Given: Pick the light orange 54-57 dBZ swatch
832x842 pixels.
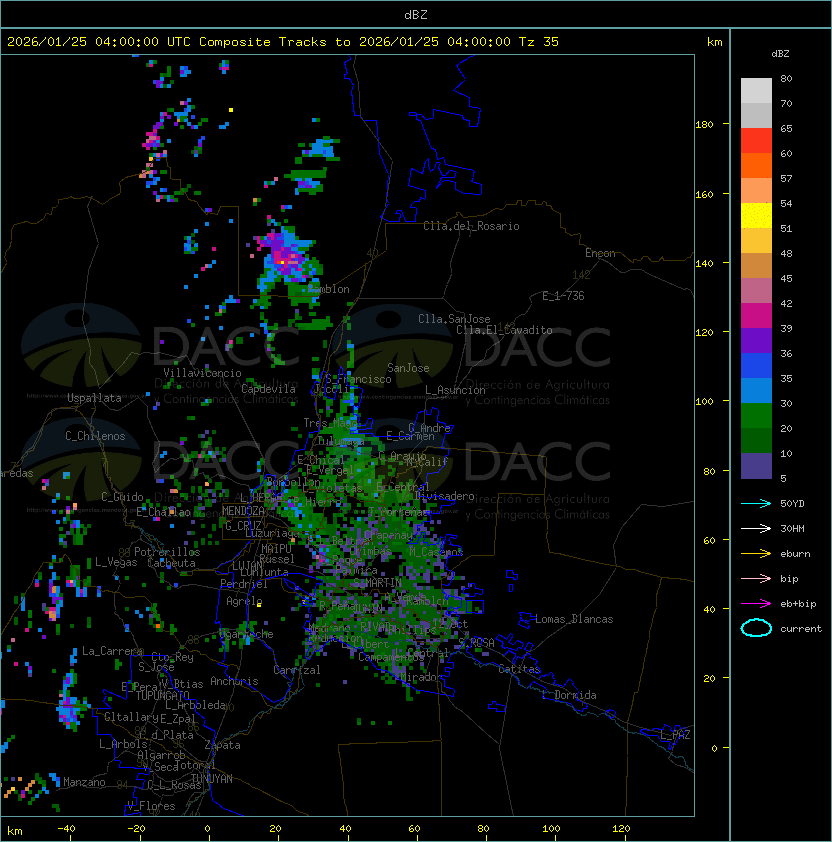Looking at the screenshot, I should coord(756,191).
